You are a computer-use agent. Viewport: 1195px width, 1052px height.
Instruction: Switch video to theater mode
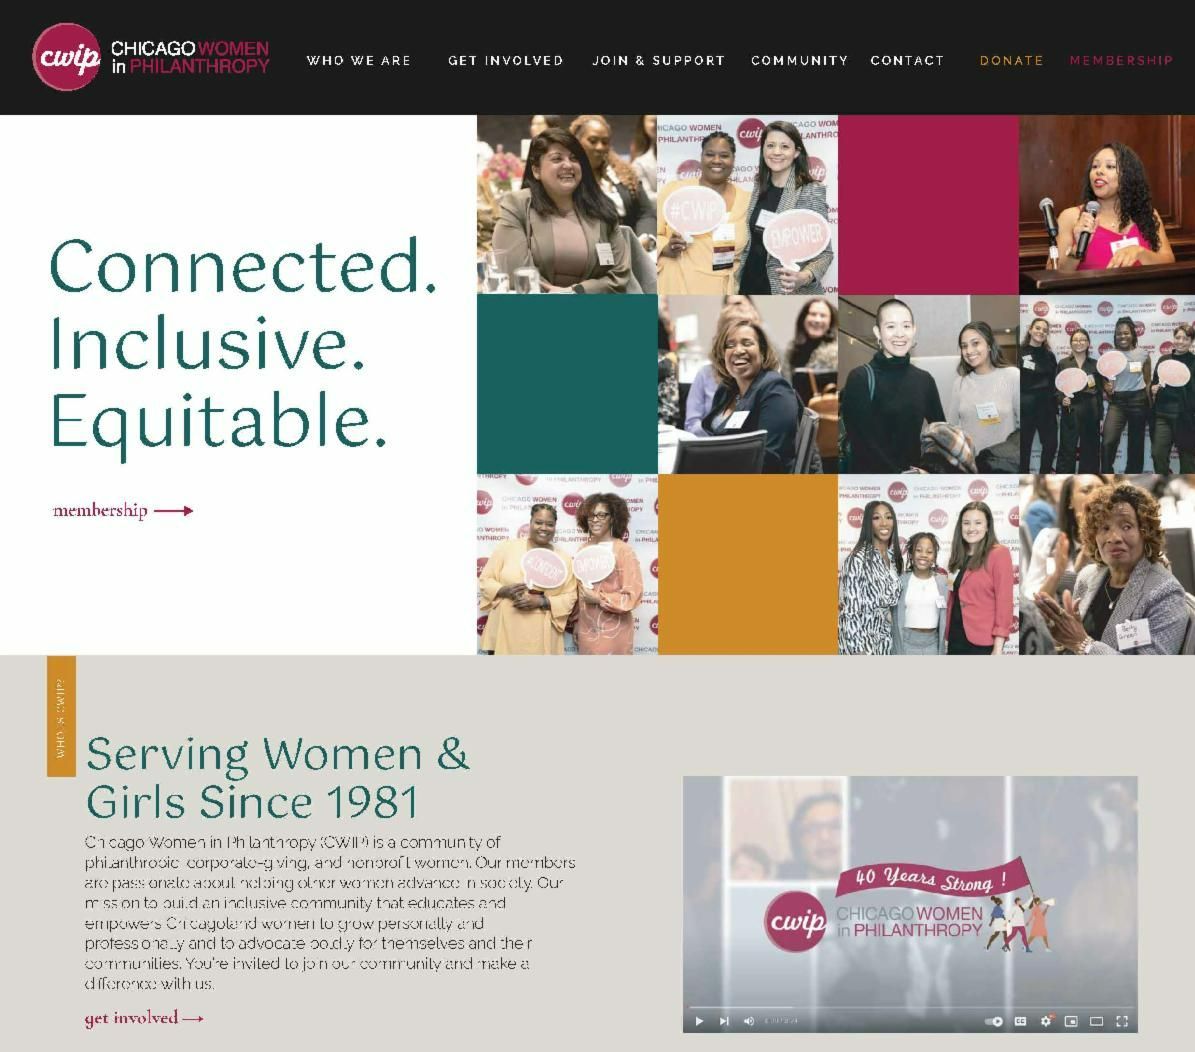(x=1096, y=1021)
